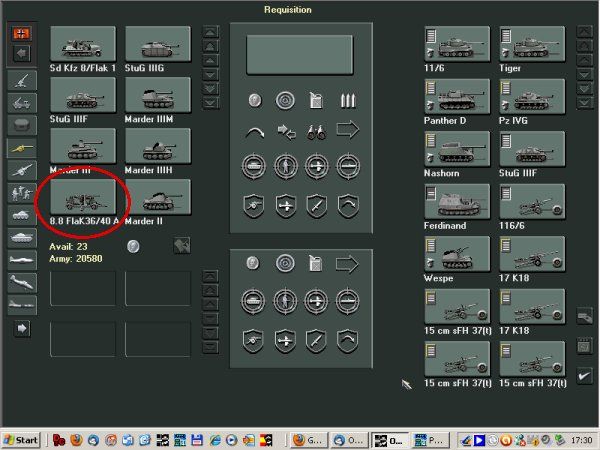Confirm with the checkmark button
This screenshot has height=450, width=600.
click(x=584, y=376)
